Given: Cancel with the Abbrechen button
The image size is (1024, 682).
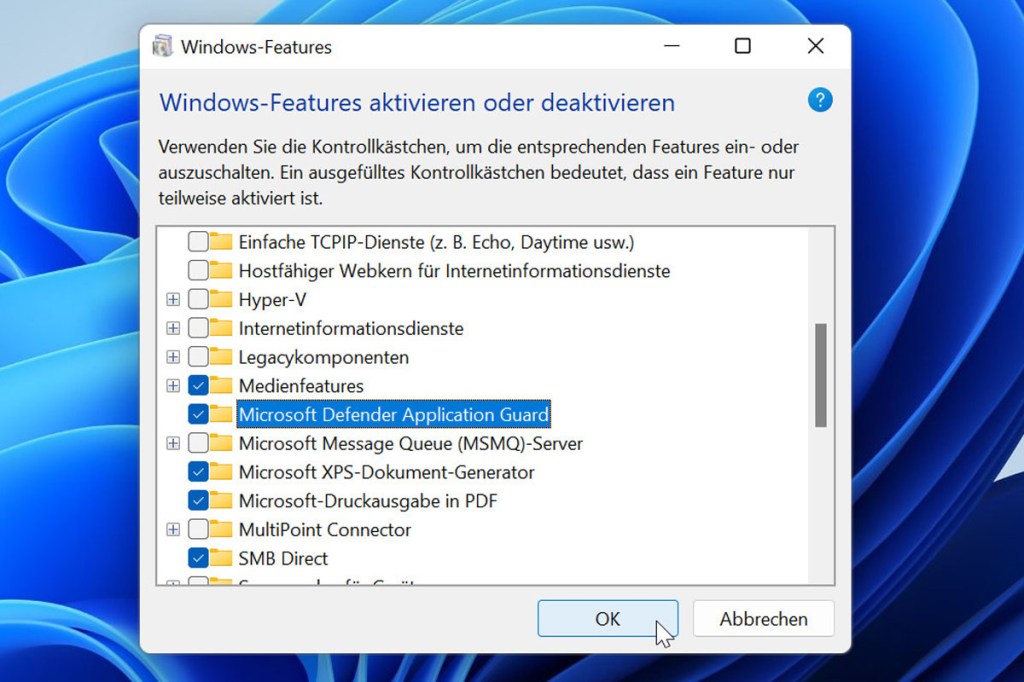Looking at the screenshot, I should click(x=763, y=618).
